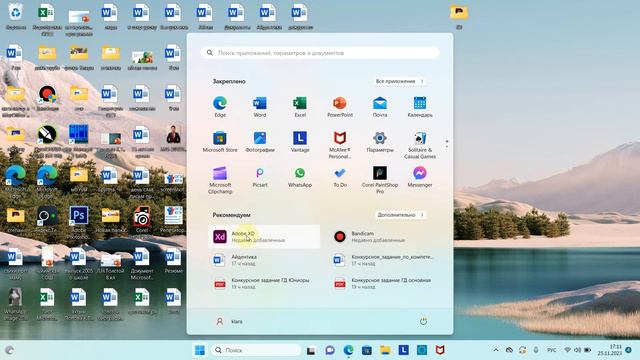The image size is (640, 360).
Task: Launch Word from pinned apps
Action: point(260,107)
